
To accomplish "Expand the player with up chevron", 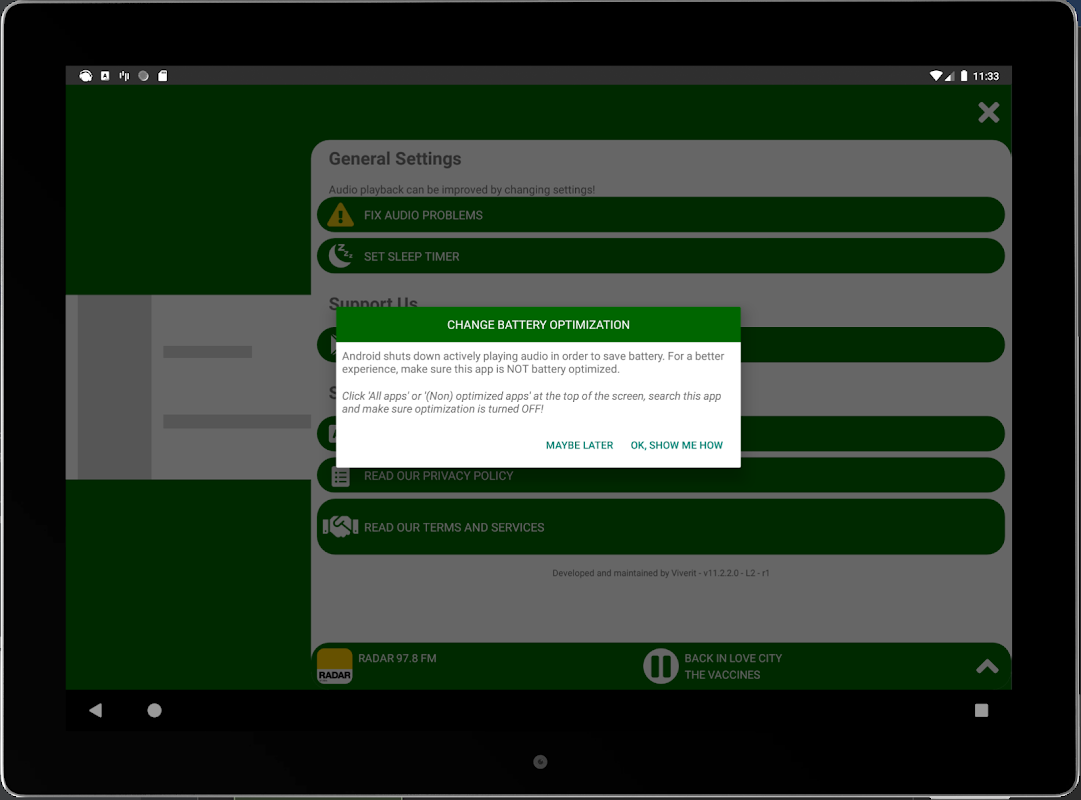I will click(987, 666).
